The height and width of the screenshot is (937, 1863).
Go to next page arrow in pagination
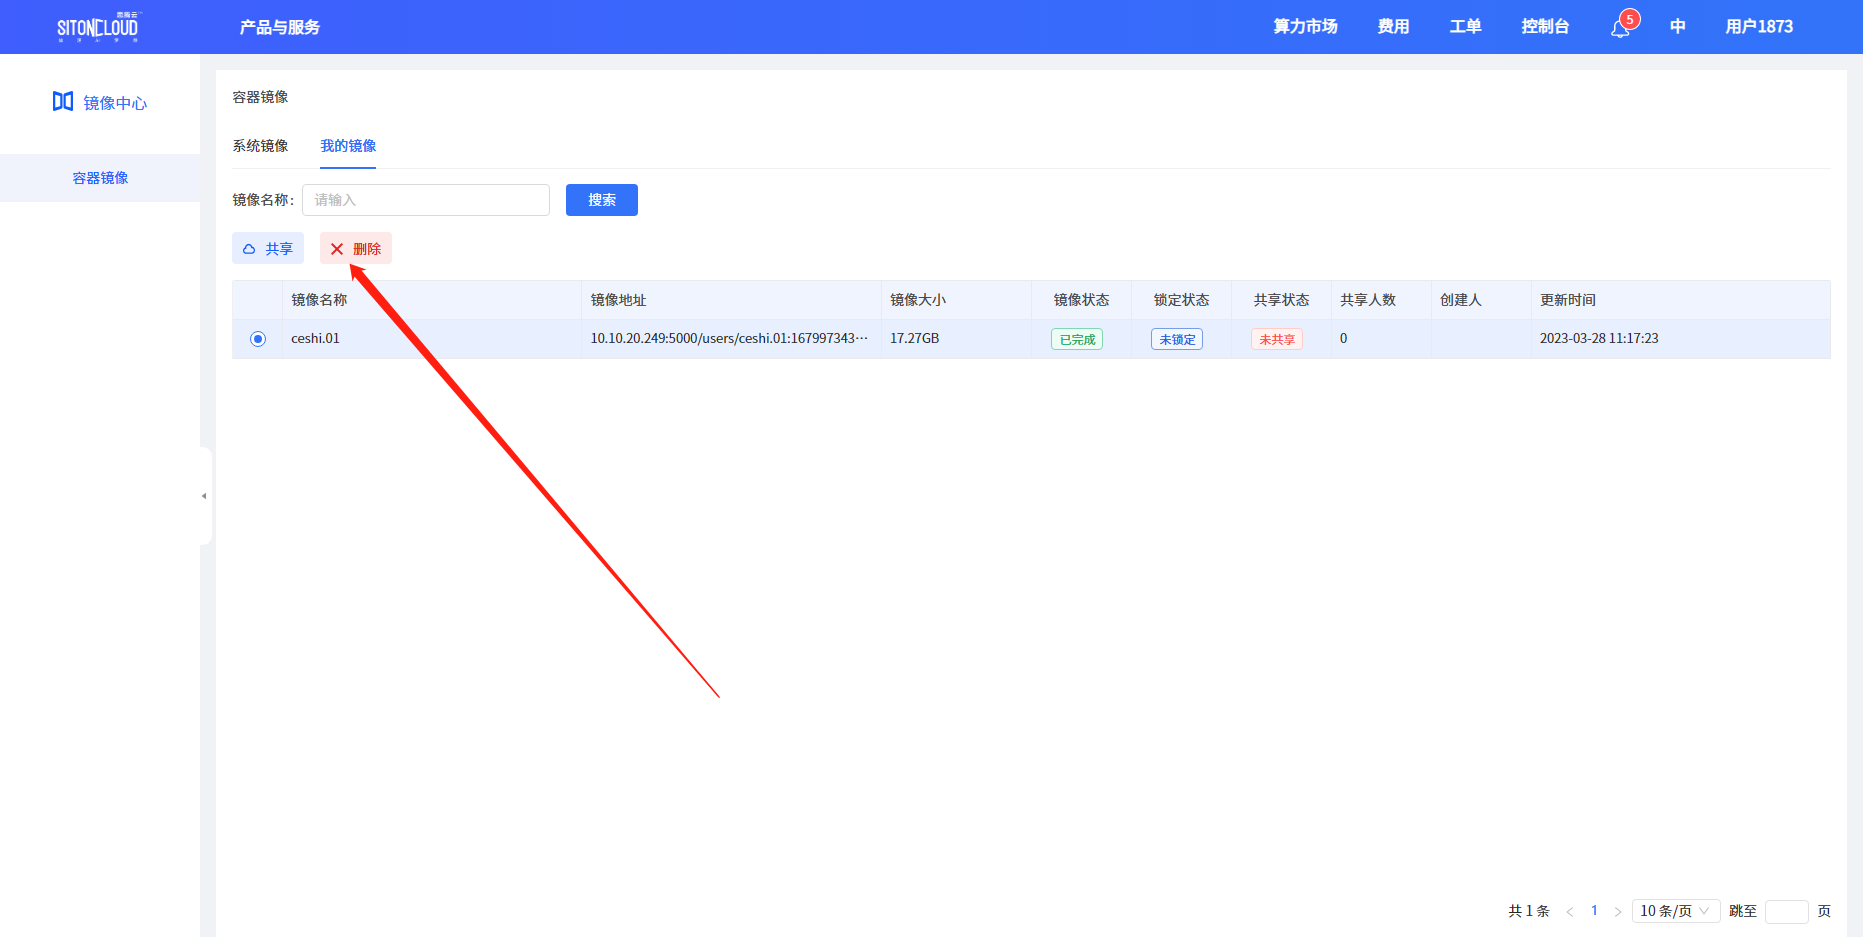coord(1618,911)
